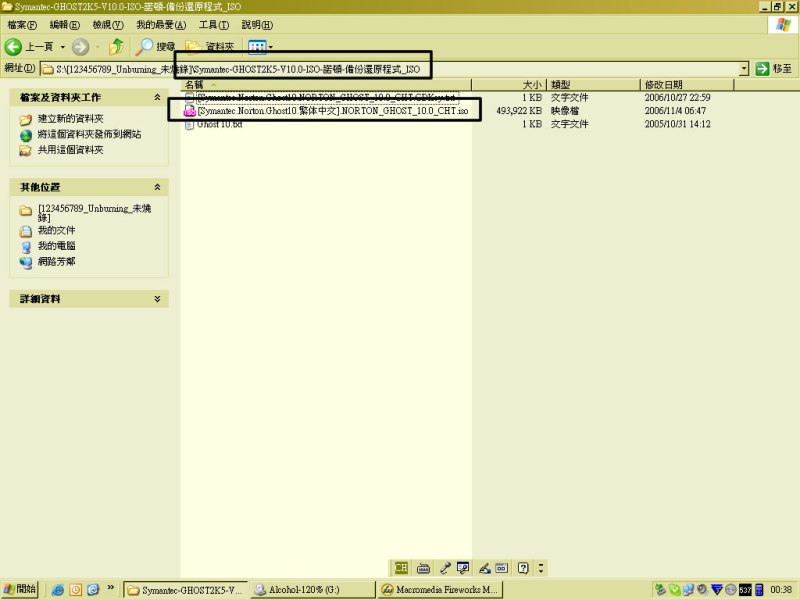
Task: Click the language bar keyboard icon
Action: [423, 568]
